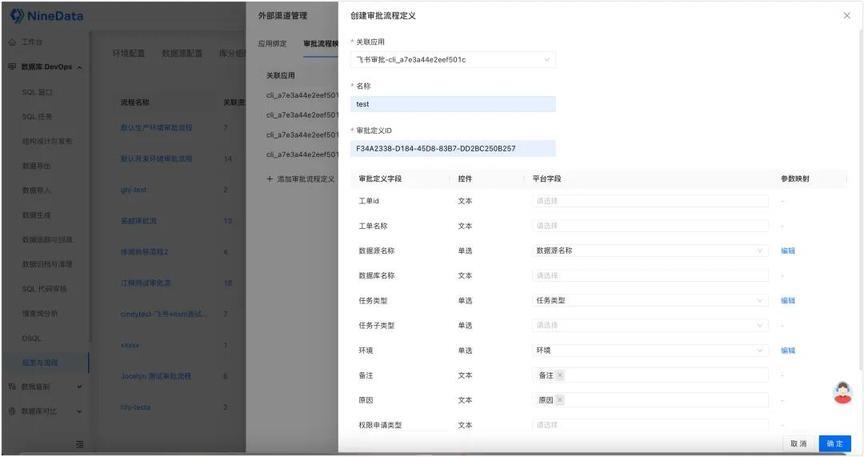The width and height of the screenshot is (864, 457).
Task: Expand the 数据源名称 platform field dropdown
Action: click(x=650, y=250)
